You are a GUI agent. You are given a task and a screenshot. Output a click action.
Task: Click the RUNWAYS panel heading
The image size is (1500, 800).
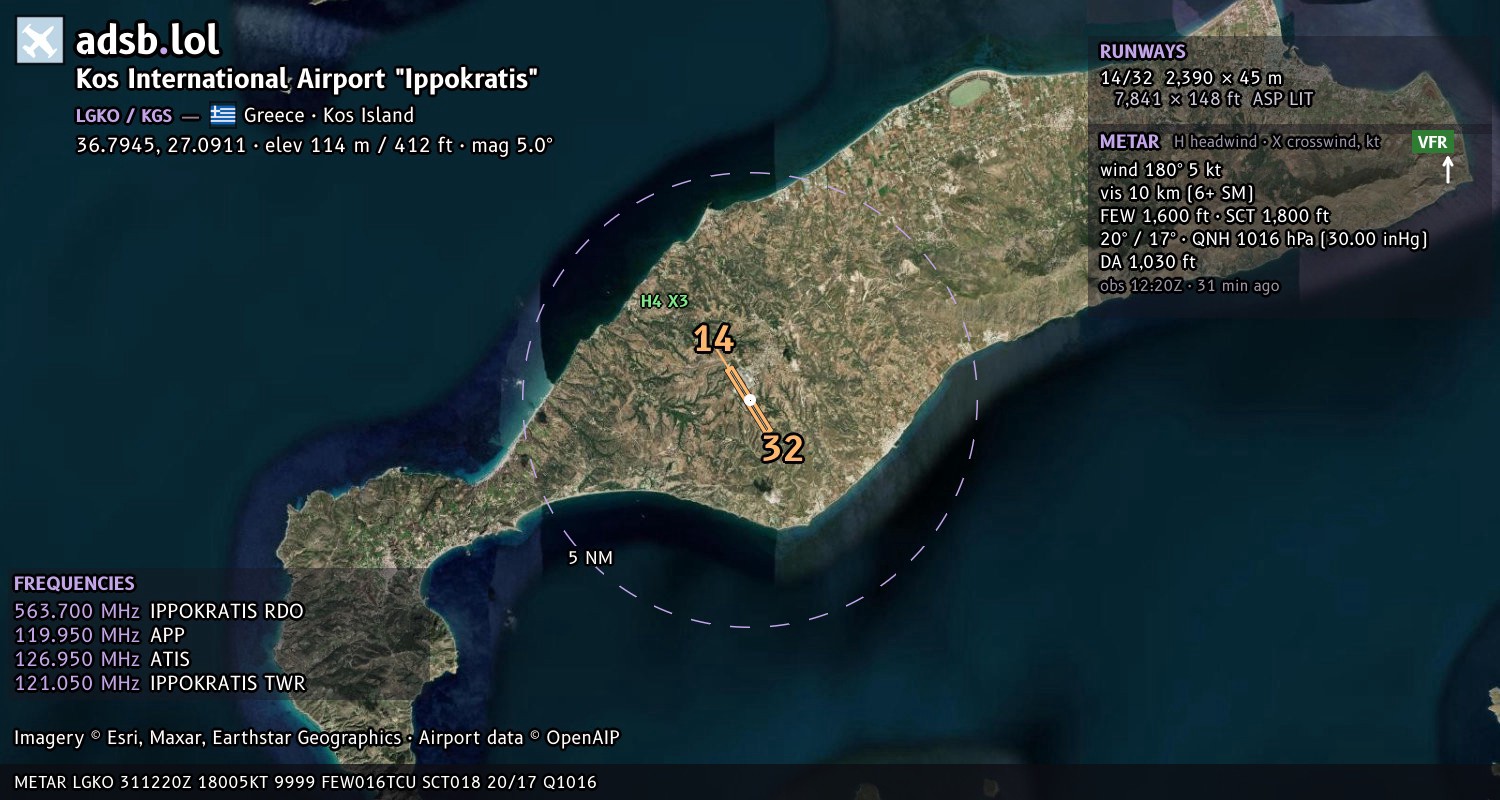[1142, 52]
